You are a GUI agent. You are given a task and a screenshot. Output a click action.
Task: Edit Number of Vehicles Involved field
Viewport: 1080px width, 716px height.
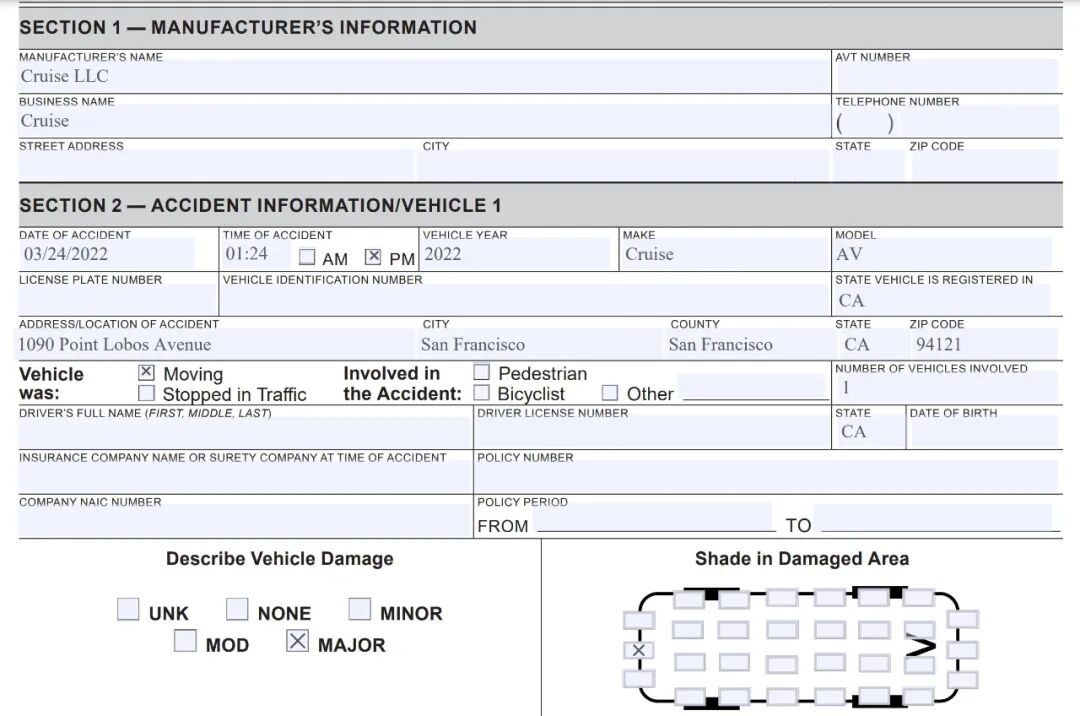coord(946,388)
